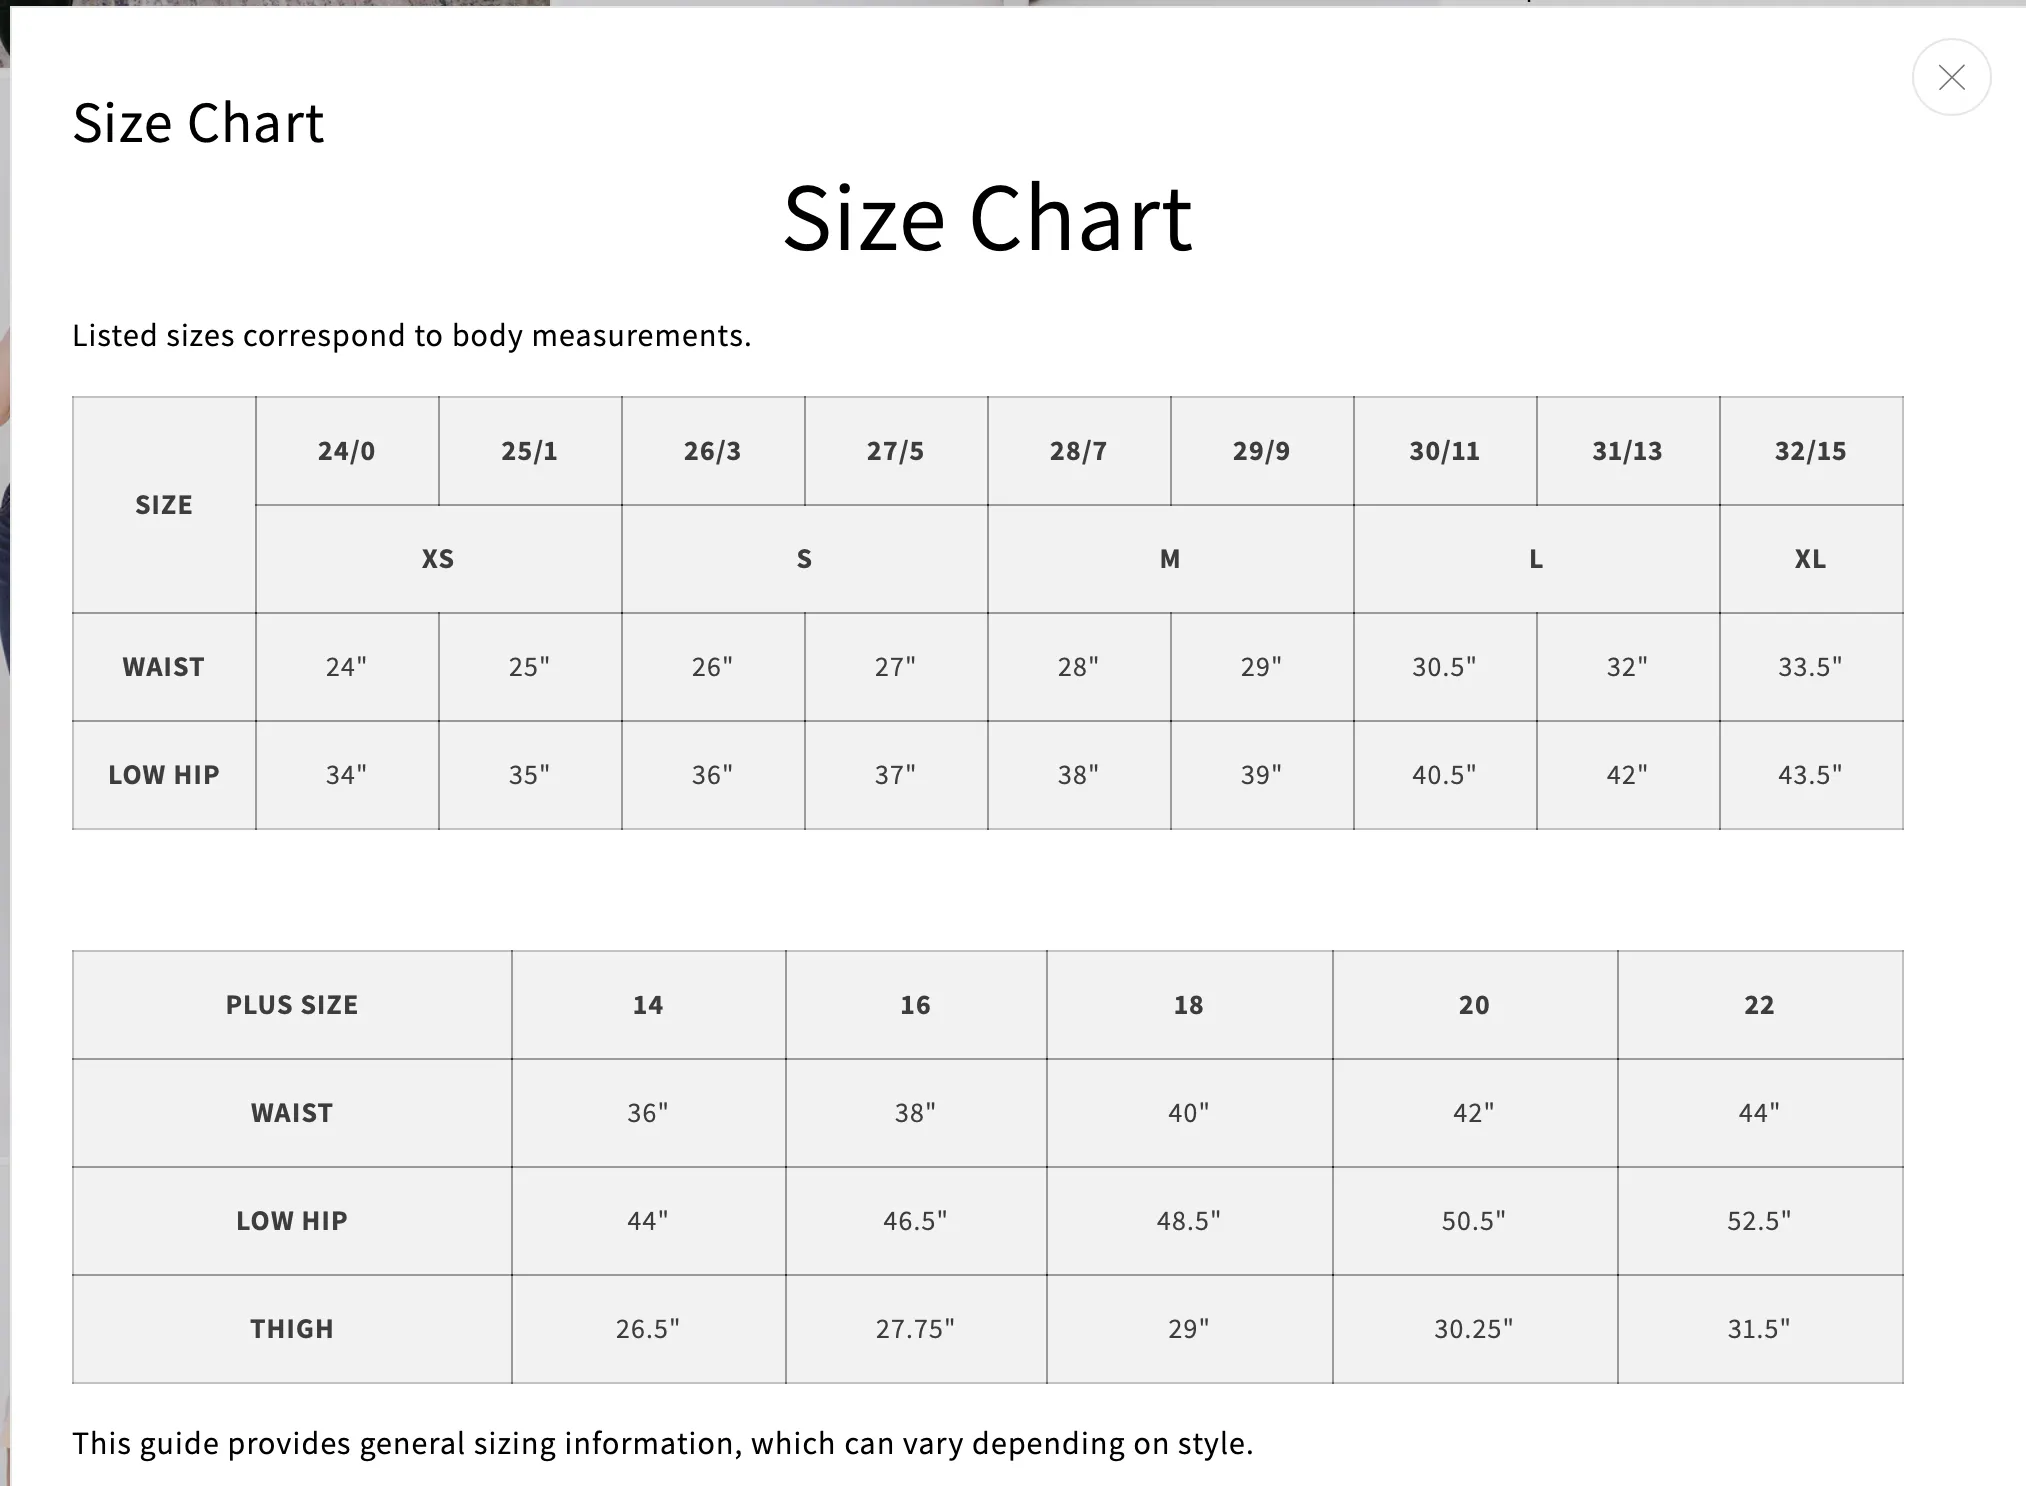Select plus size 18 column header

tap(1189, 1005)
